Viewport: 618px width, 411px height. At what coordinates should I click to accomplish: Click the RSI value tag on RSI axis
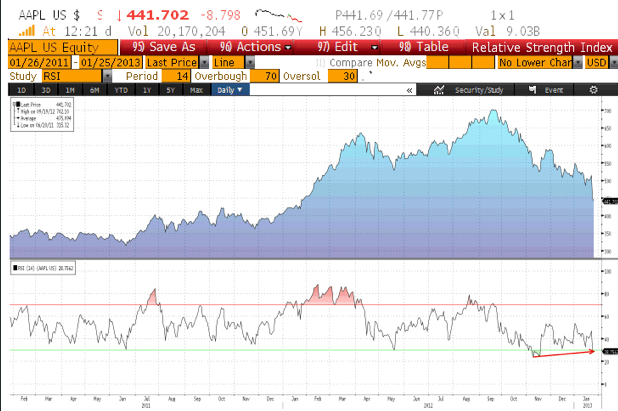pyautogui.click(x=611, y=351)
